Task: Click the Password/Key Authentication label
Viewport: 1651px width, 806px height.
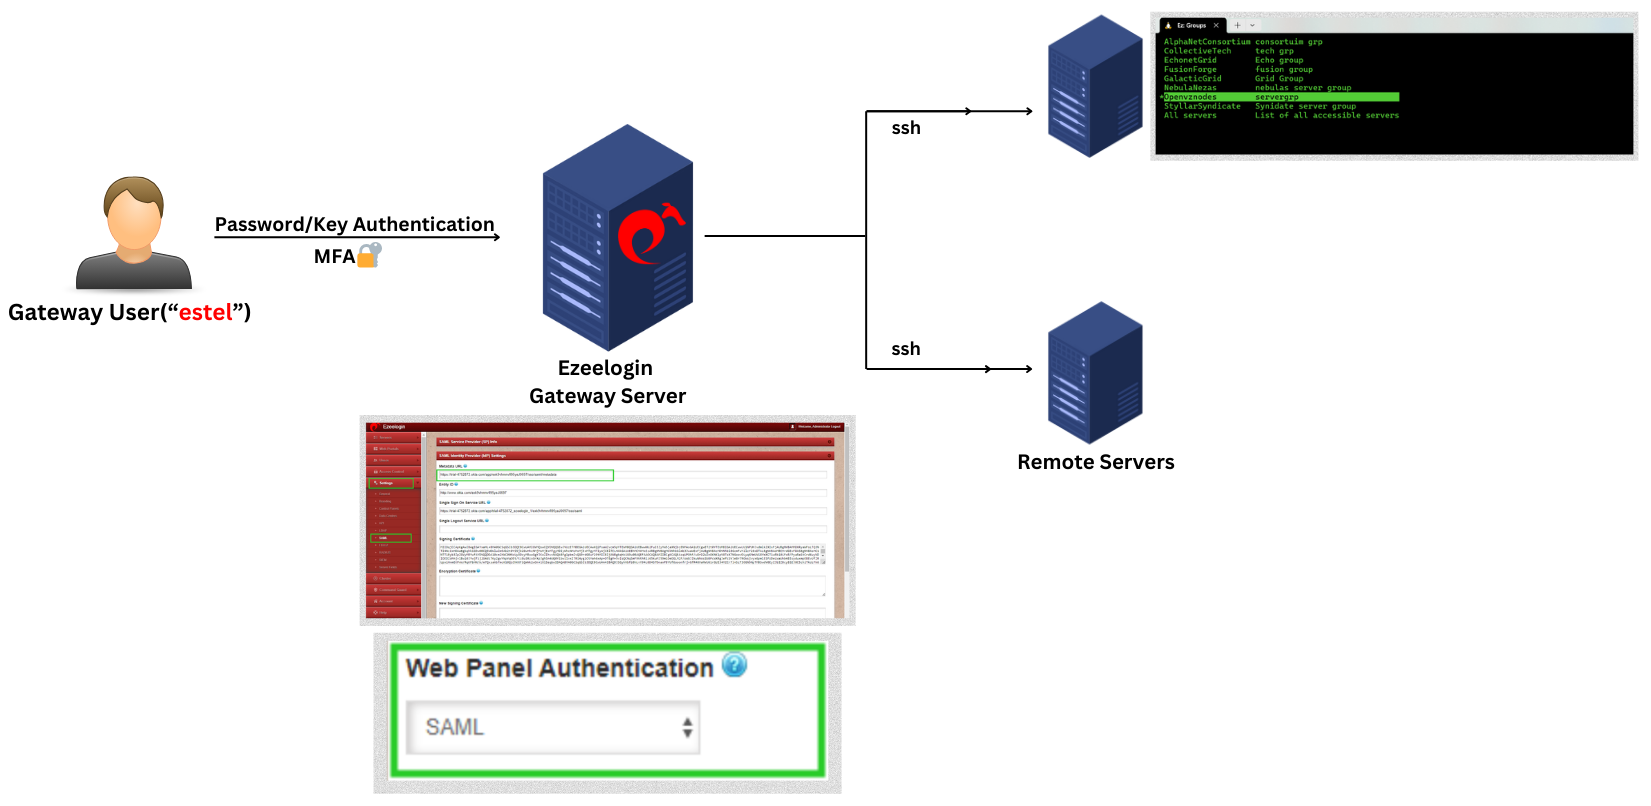Action: [x=355, y=224]
